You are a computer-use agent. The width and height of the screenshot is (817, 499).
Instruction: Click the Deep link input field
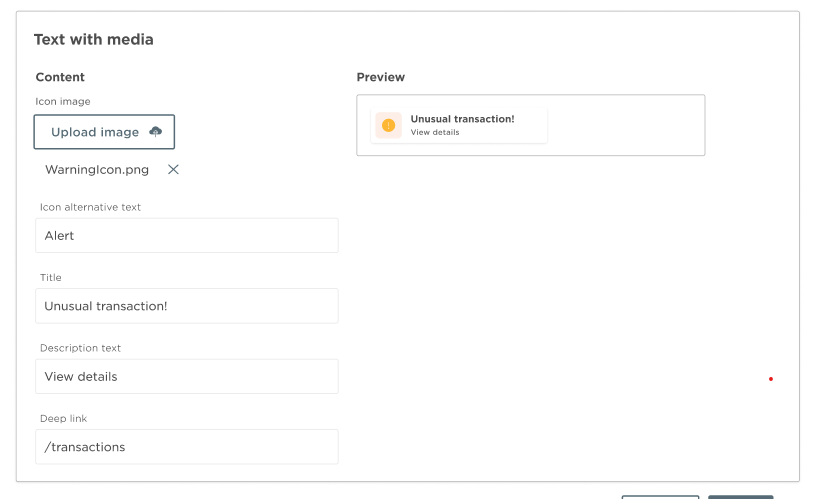(x=186, y=447)
